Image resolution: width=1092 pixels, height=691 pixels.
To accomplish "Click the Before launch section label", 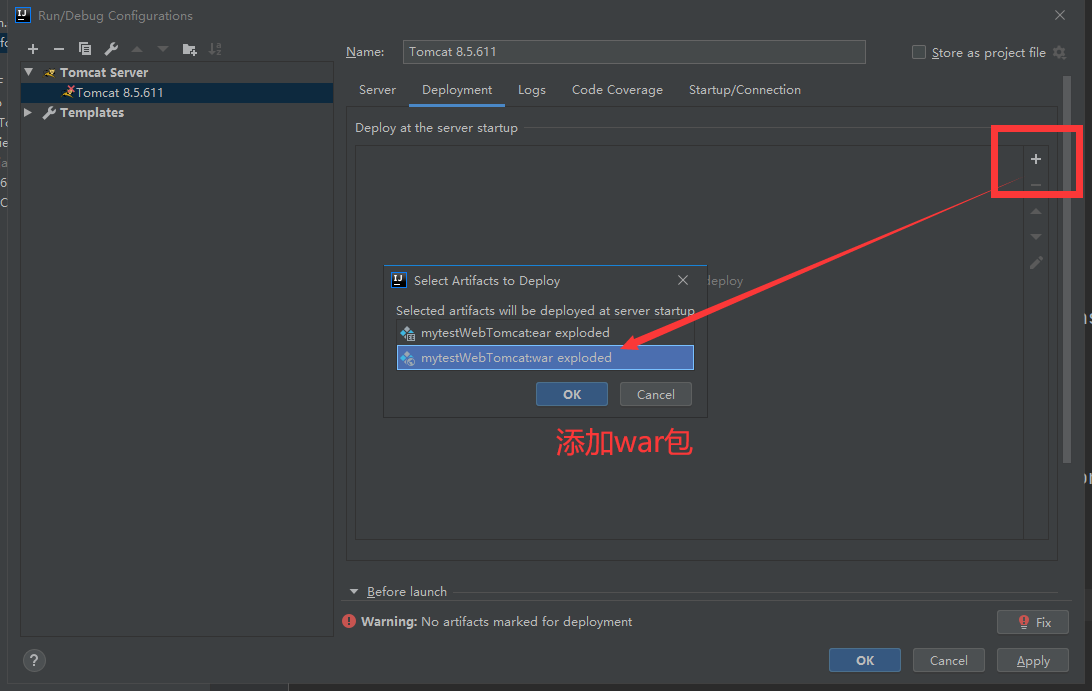I will [x=407, y=591].
